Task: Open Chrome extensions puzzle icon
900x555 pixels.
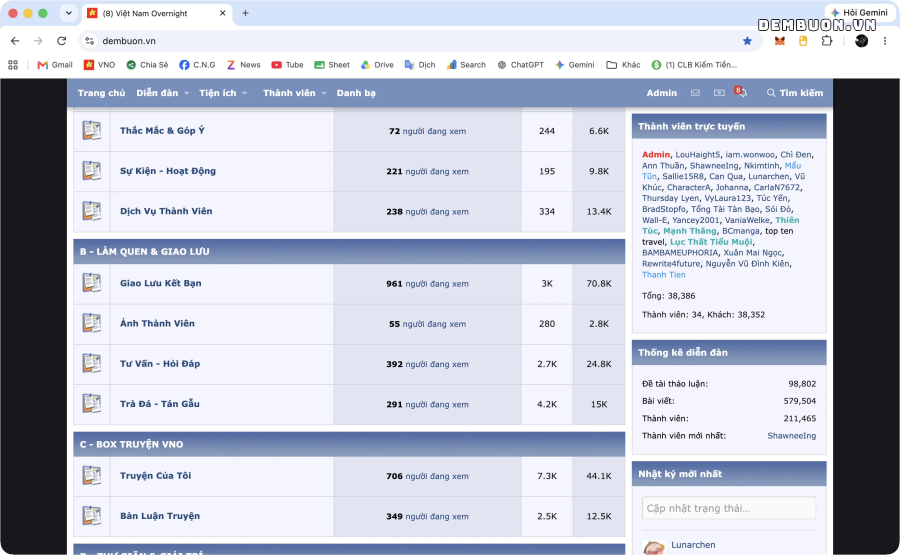Action: (827, 41)
